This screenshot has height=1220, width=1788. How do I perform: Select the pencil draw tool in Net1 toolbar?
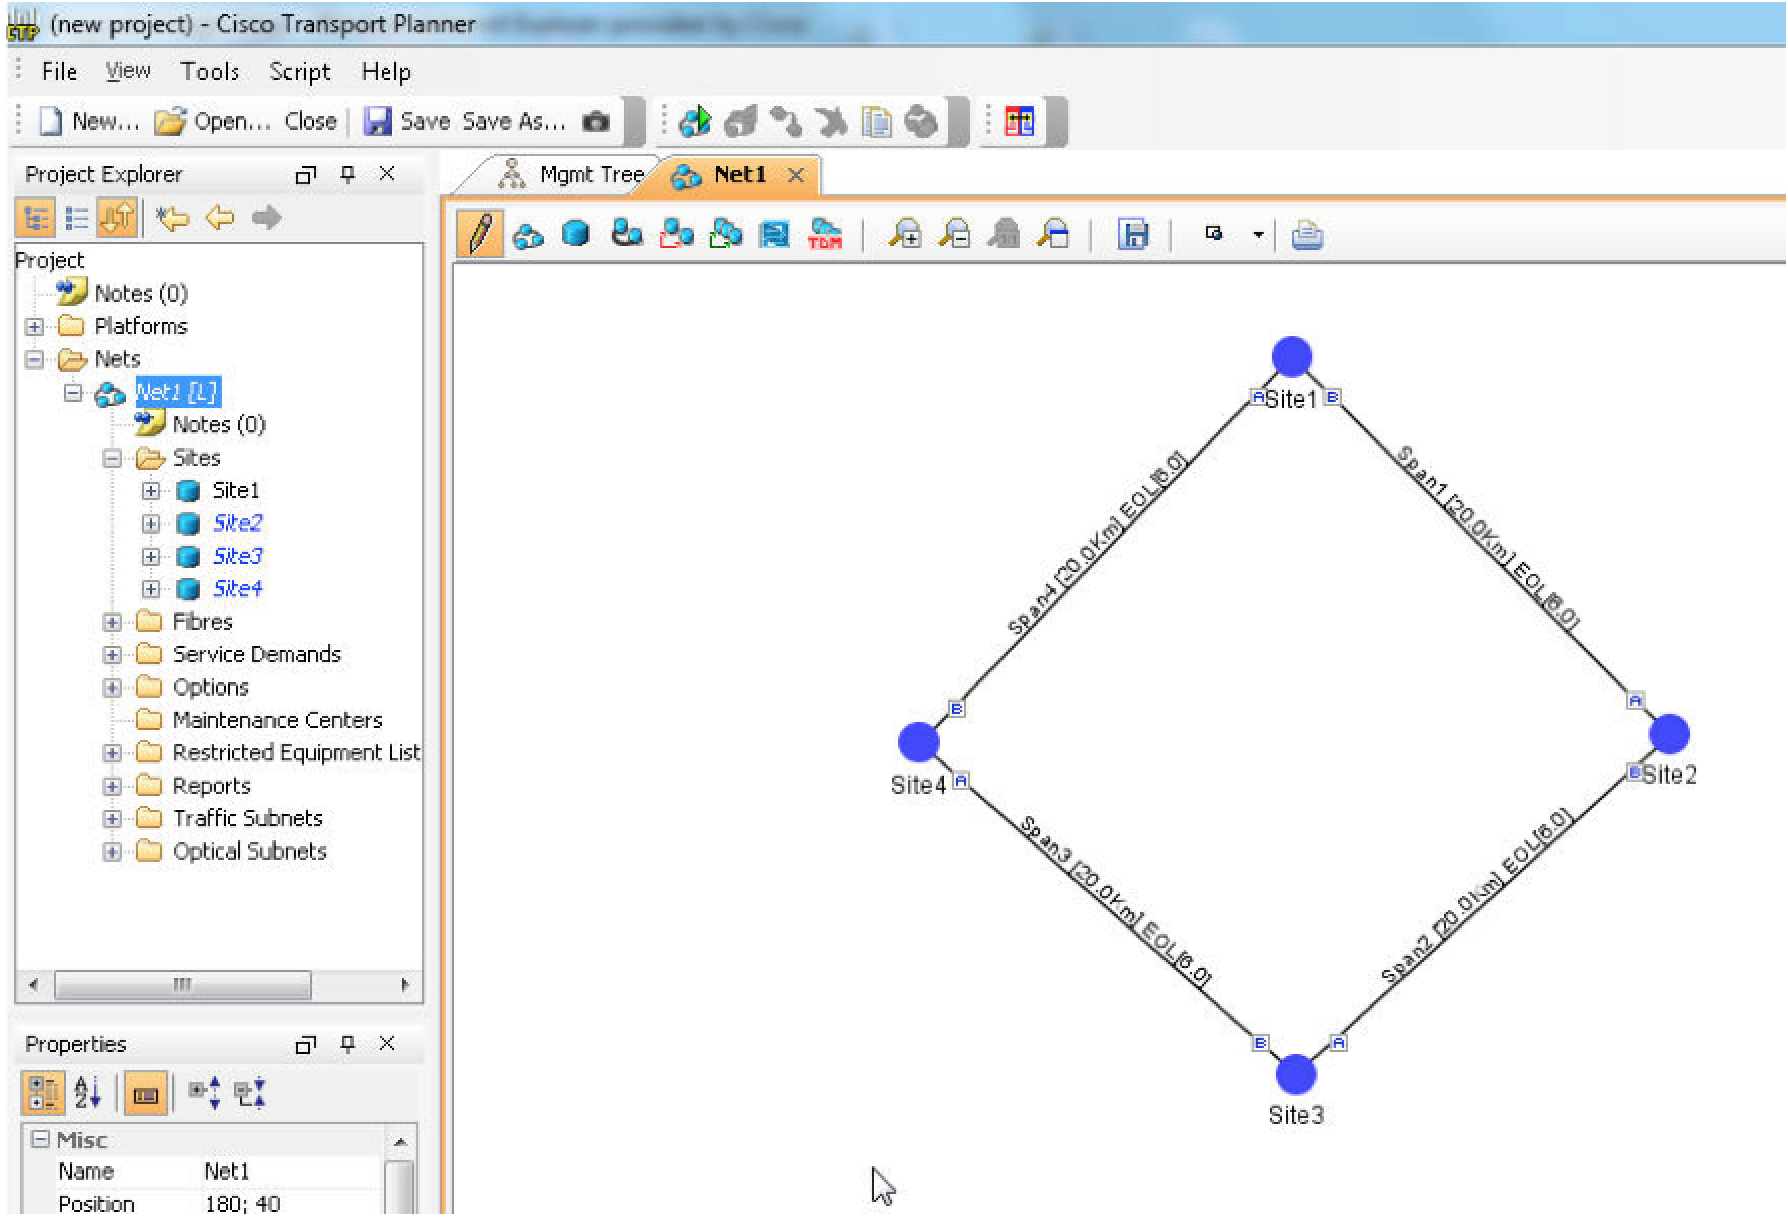480,235
